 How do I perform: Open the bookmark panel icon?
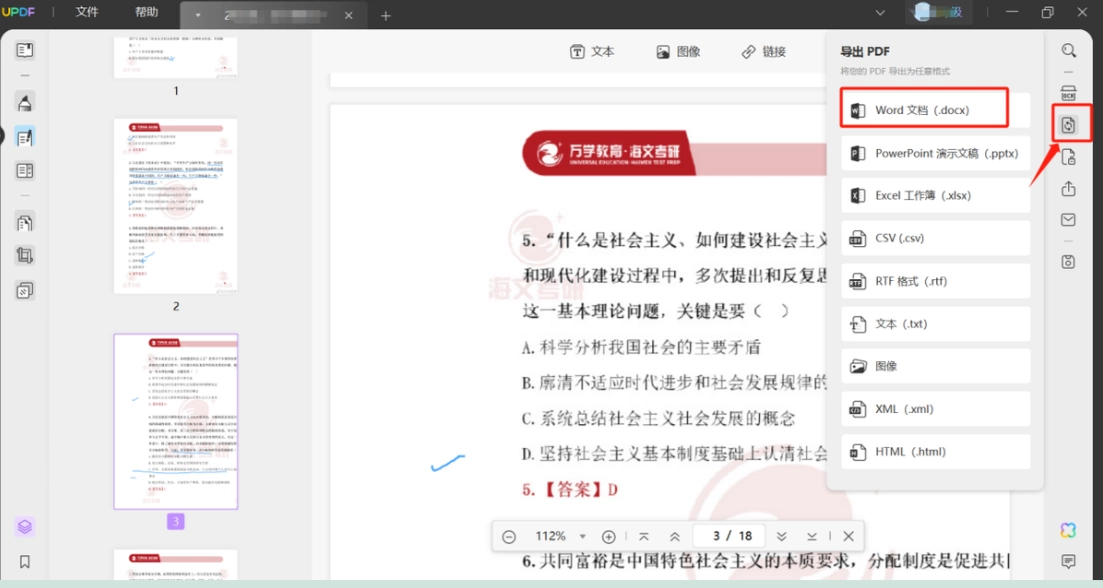point(25,562)
